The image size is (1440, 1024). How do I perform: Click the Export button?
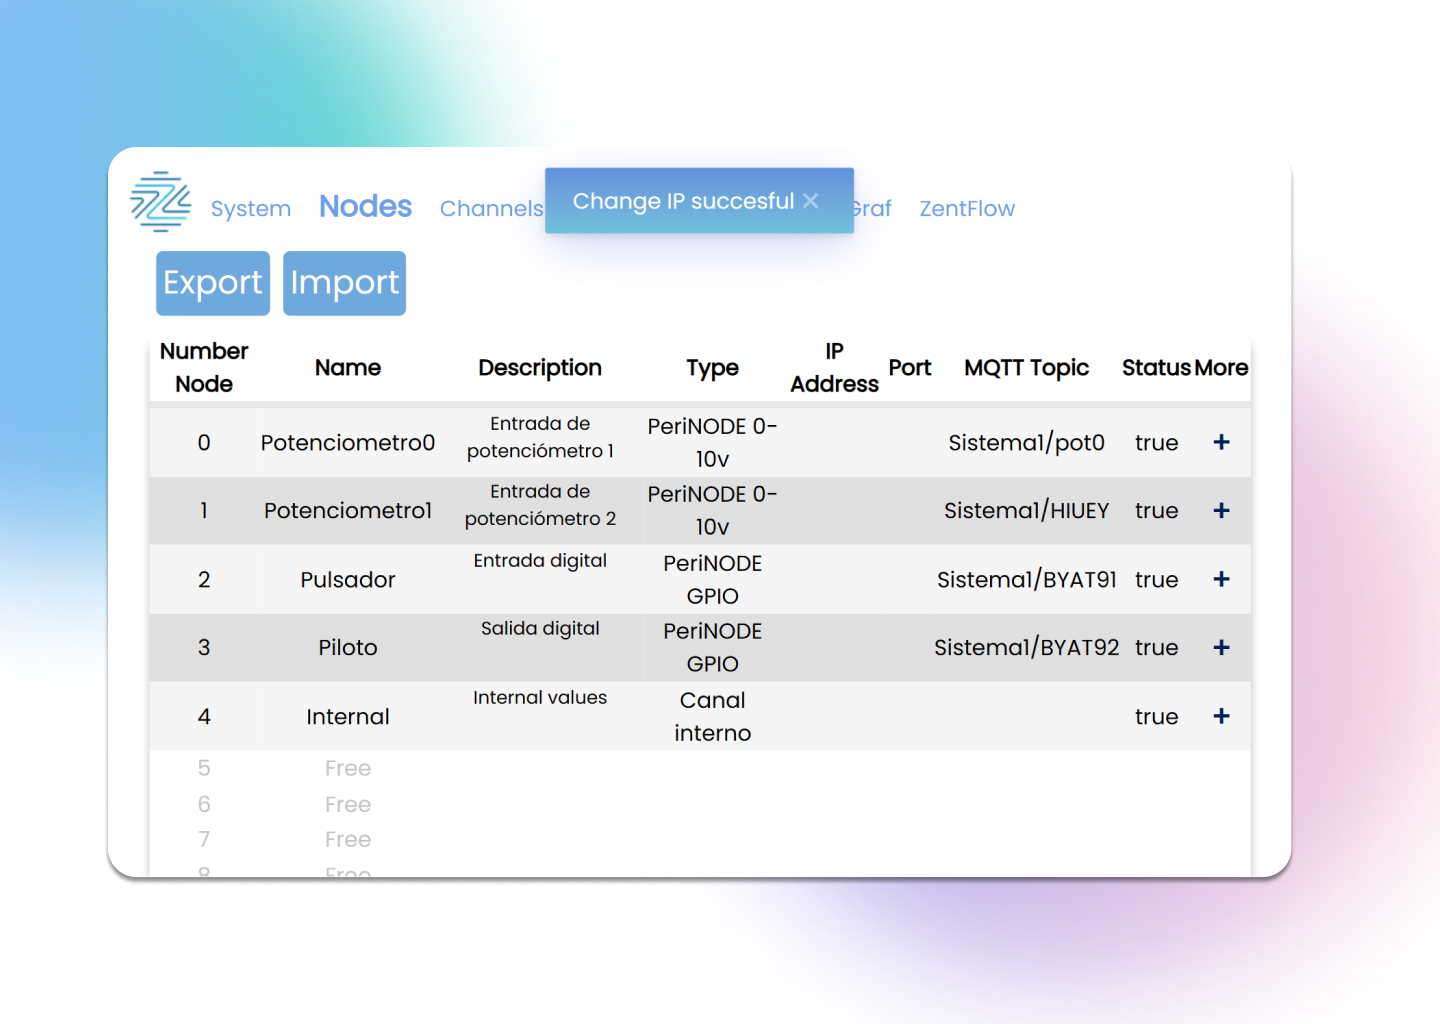[x=213, y=283]
